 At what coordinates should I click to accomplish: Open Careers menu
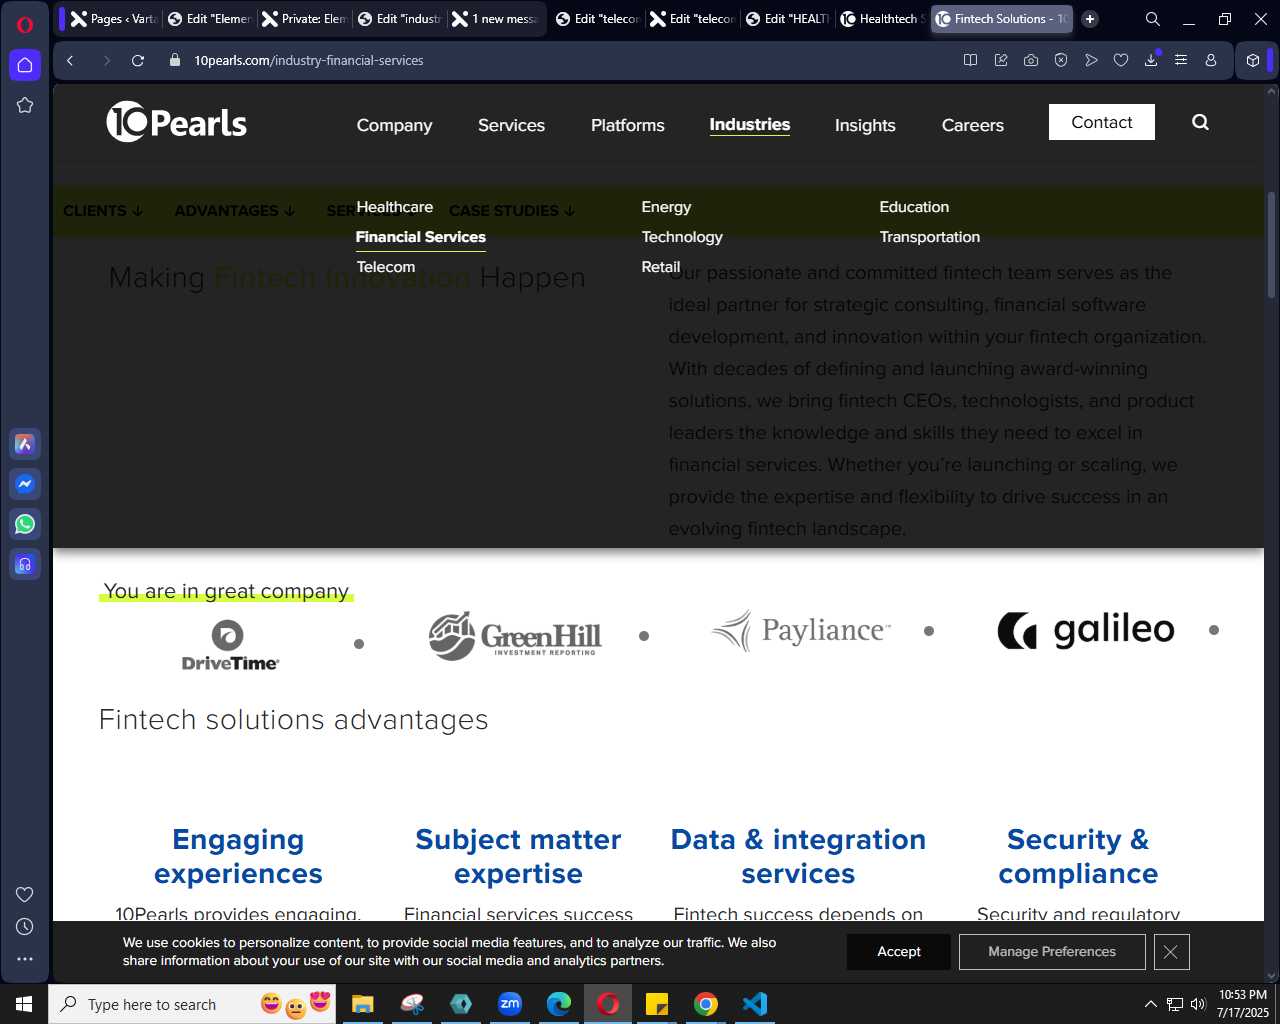pyautogui.click(x=973, y=125)
